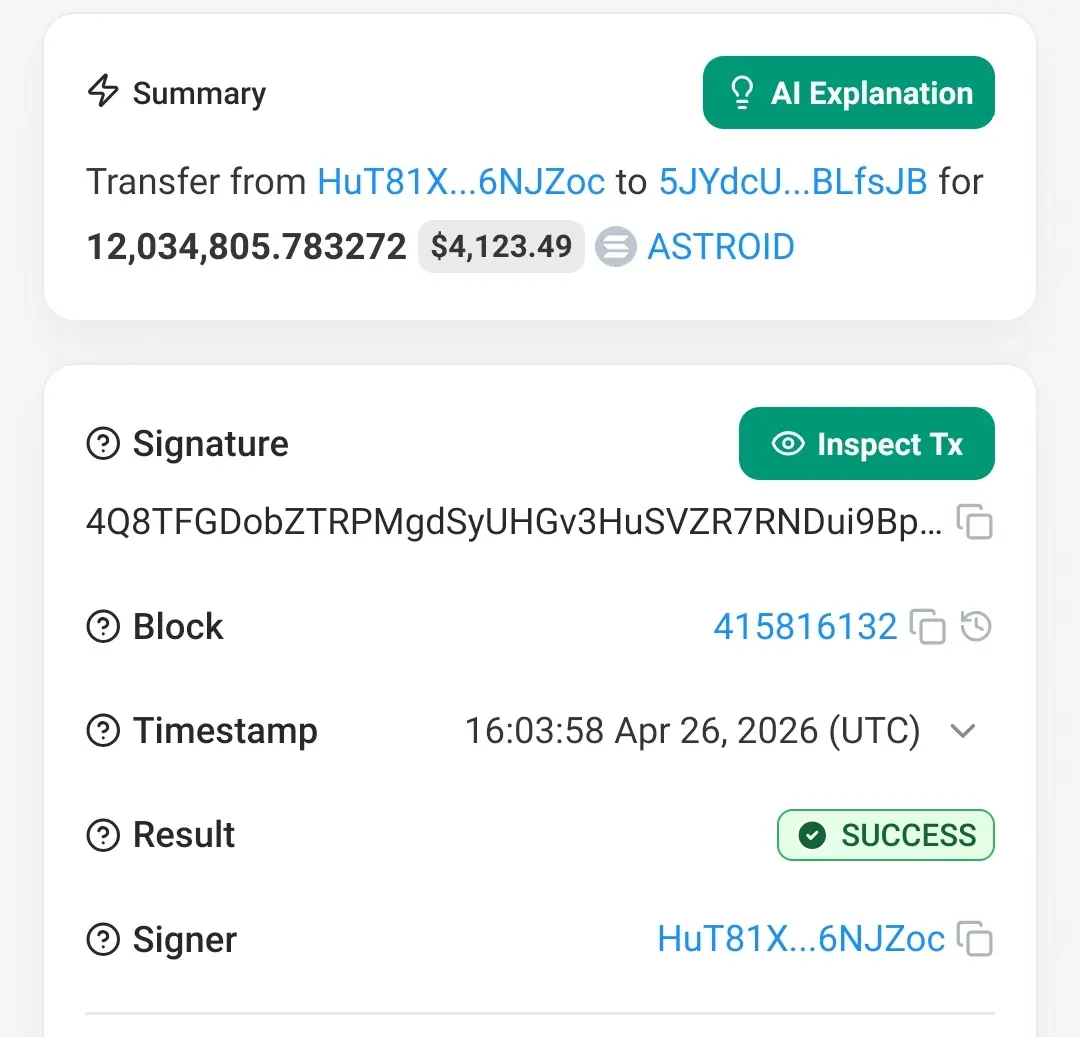Image resolution: width=1080 pixels, height=1037 pixels.
Task: Open the ASTROID token link
Action: click(x=720, y=247)
